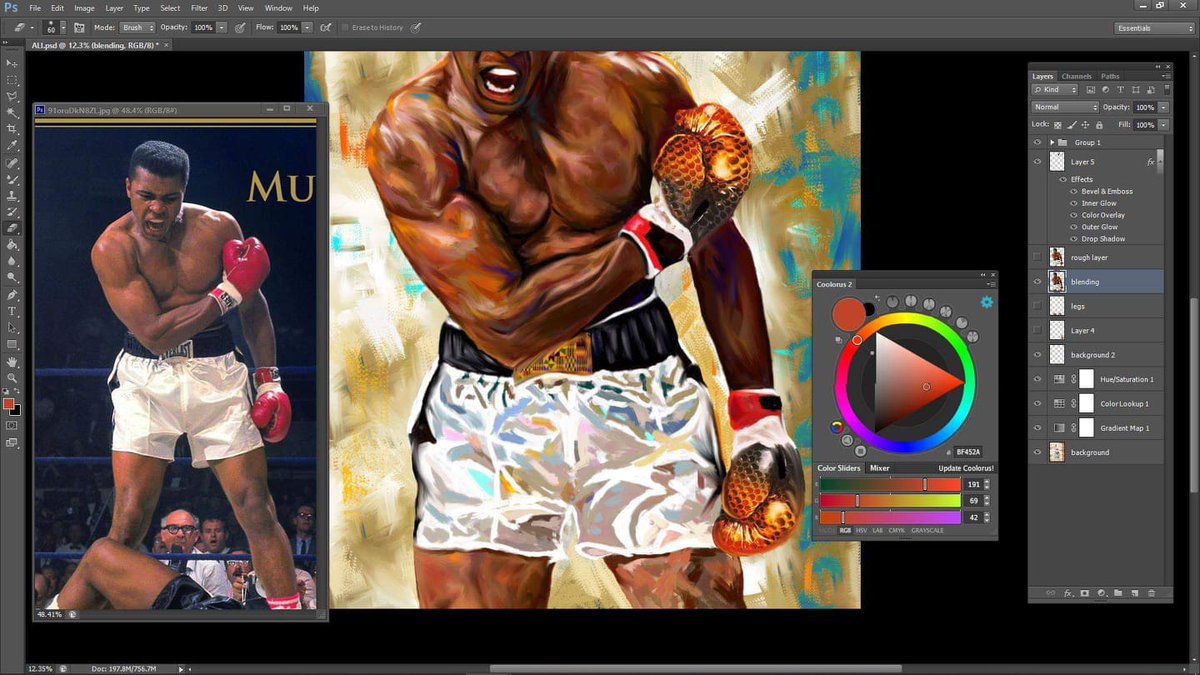Screen dimensions: 1200x675
Task: Open the Flow dropdown arrow
Action: point(307,28)
